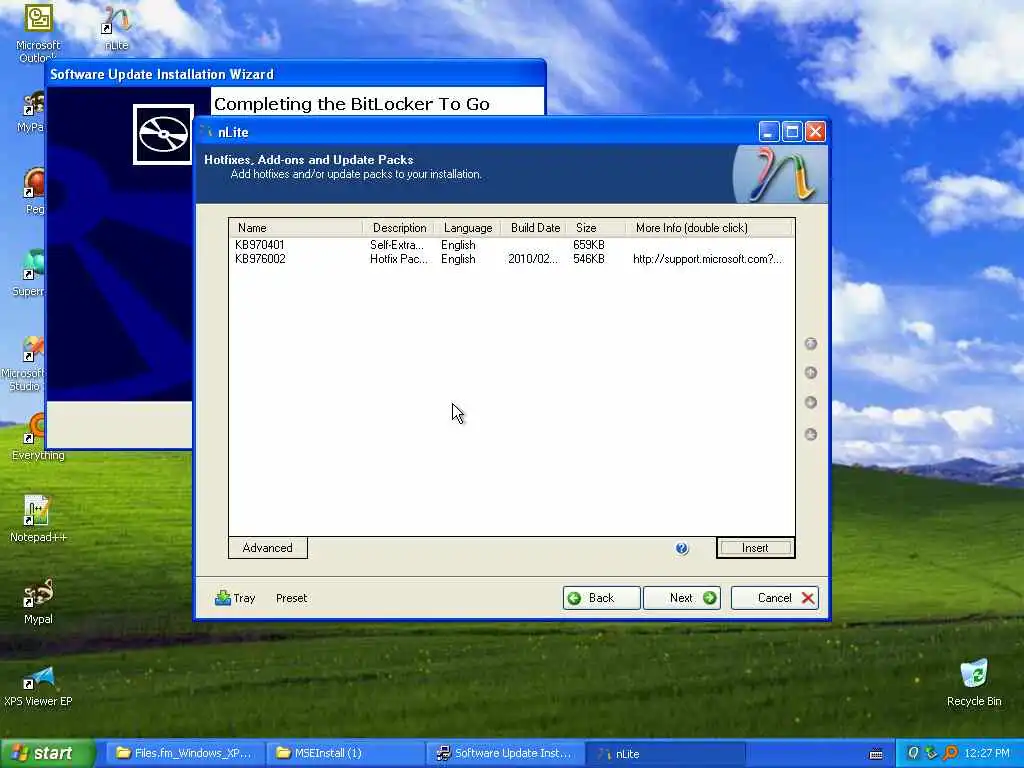Click the topmost round arrow button beside the hotfix list
This screenshot has width=1024, height=768.
(x=810, y=344)
